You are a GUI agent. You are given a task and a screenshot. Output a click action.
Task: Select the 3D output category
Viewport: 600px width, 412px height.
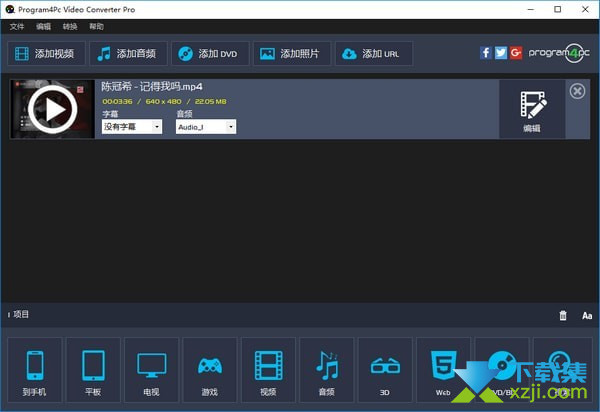[385, 370]
